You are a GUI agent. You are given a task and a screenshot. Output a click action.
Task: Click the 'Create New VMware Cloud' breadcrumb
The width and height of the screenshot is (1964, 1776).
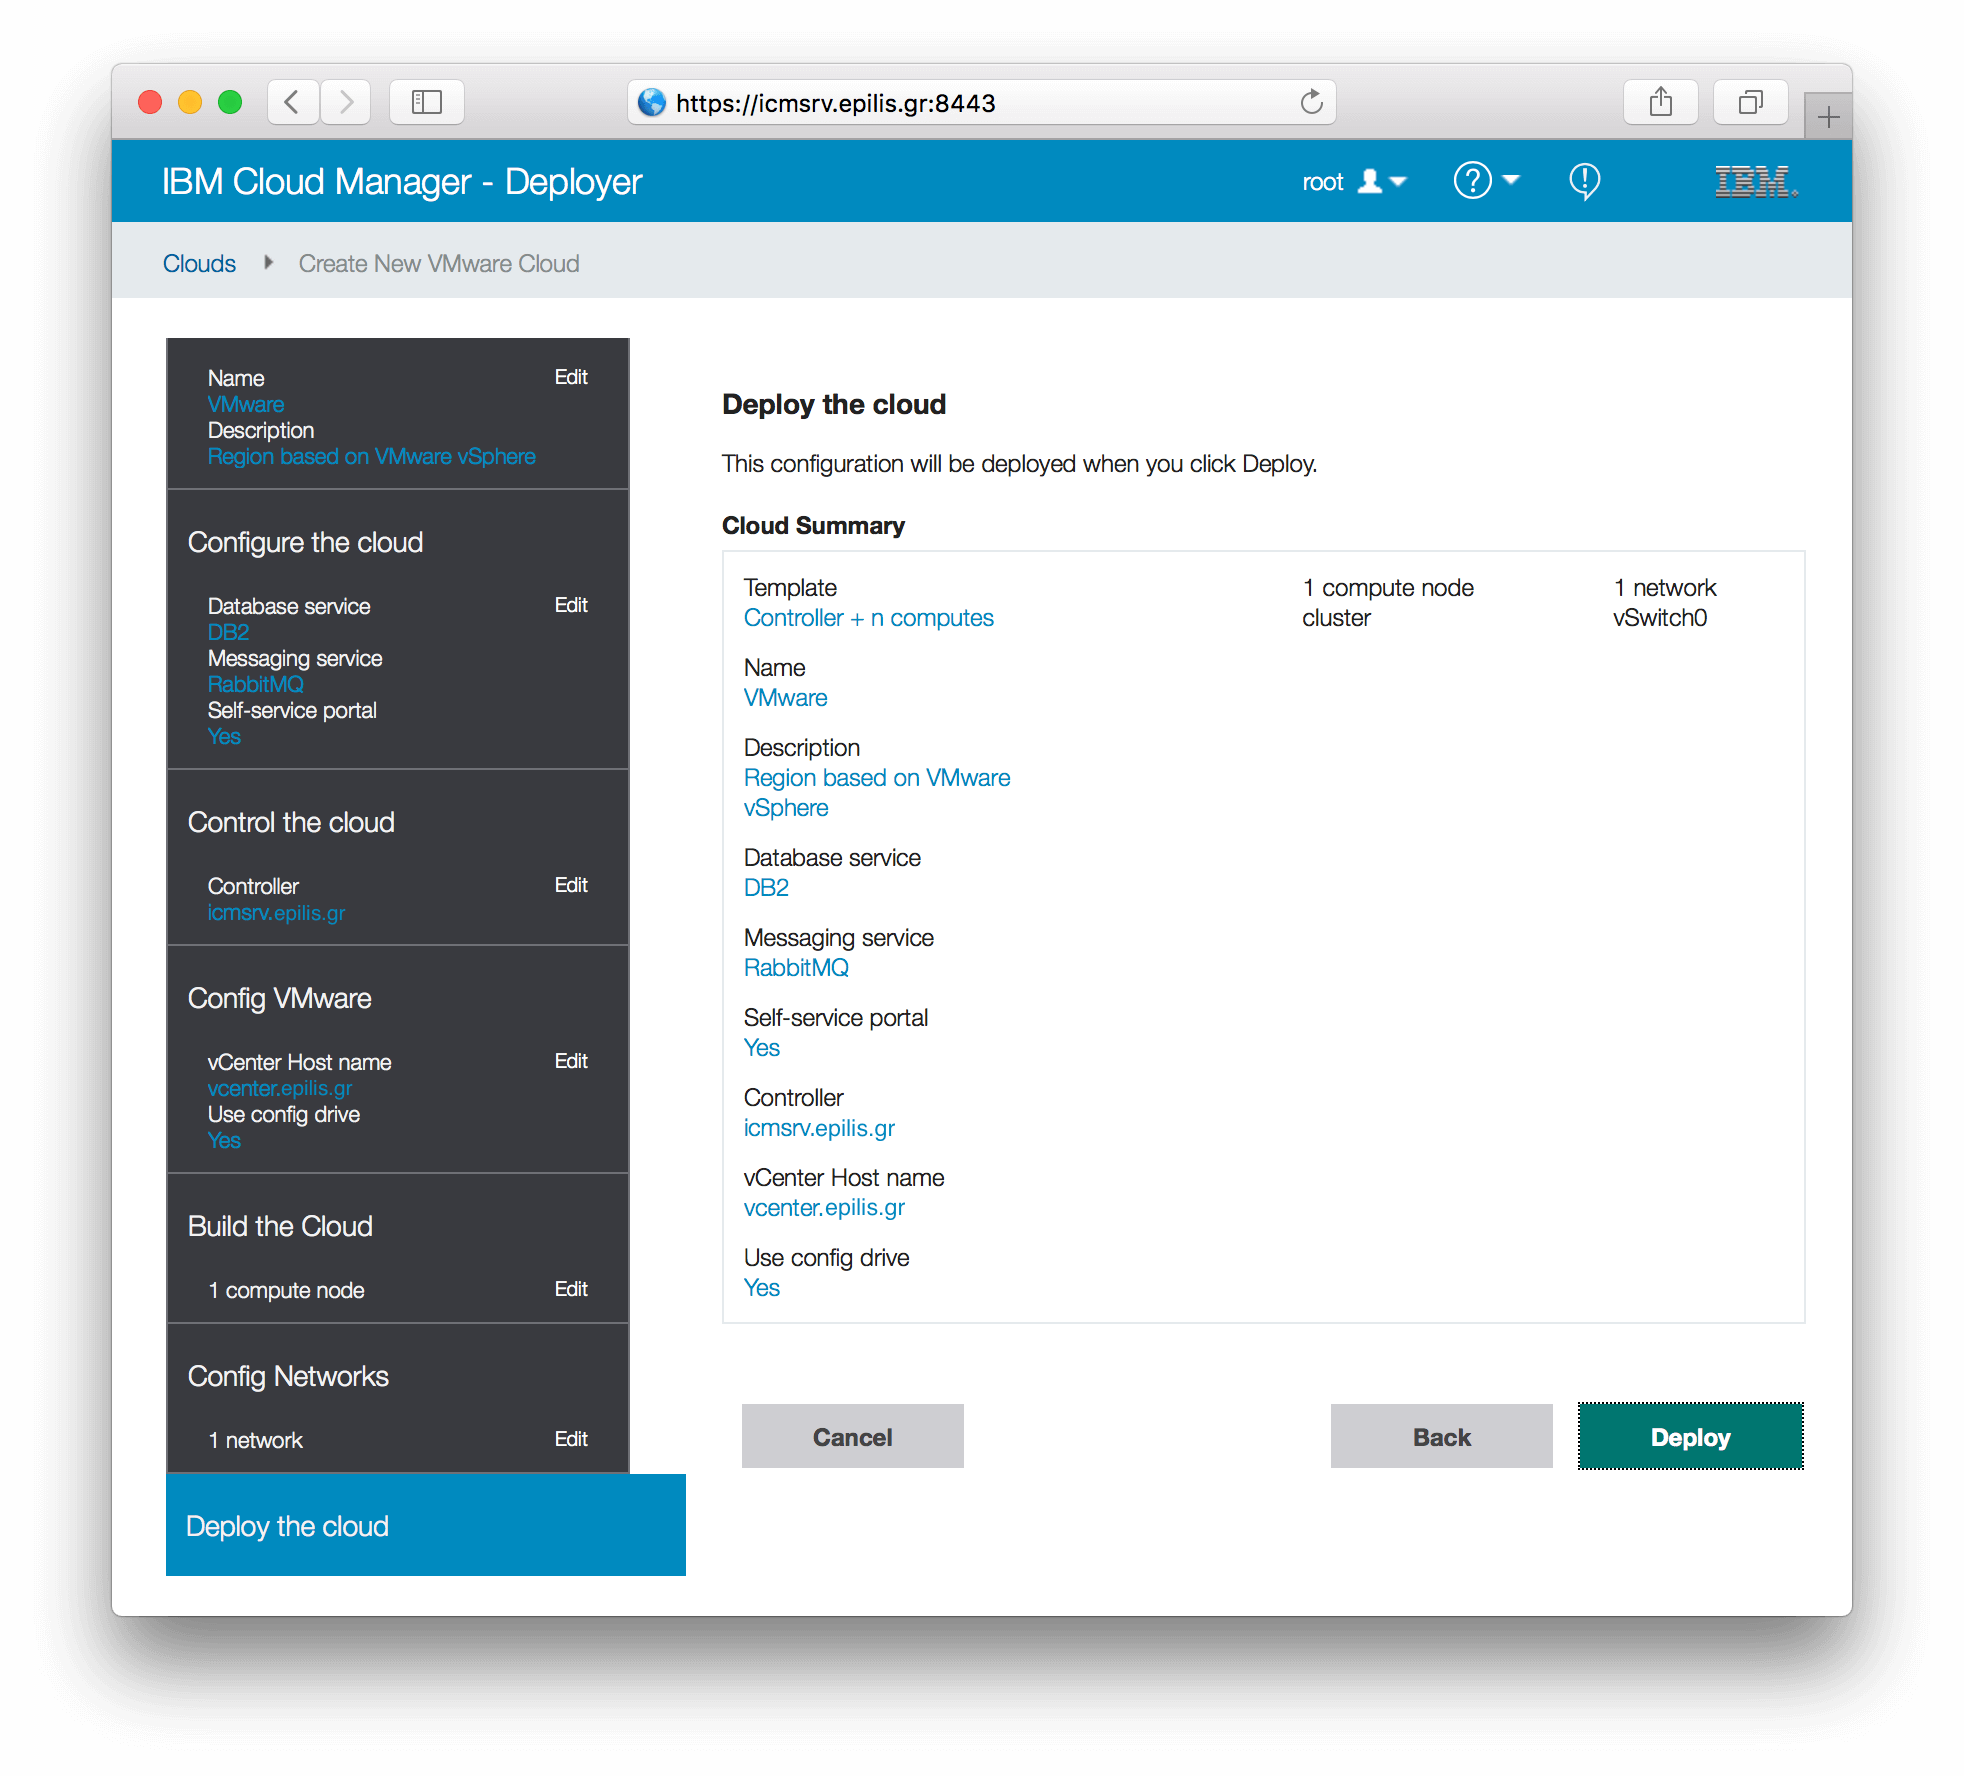coord(439,263)
